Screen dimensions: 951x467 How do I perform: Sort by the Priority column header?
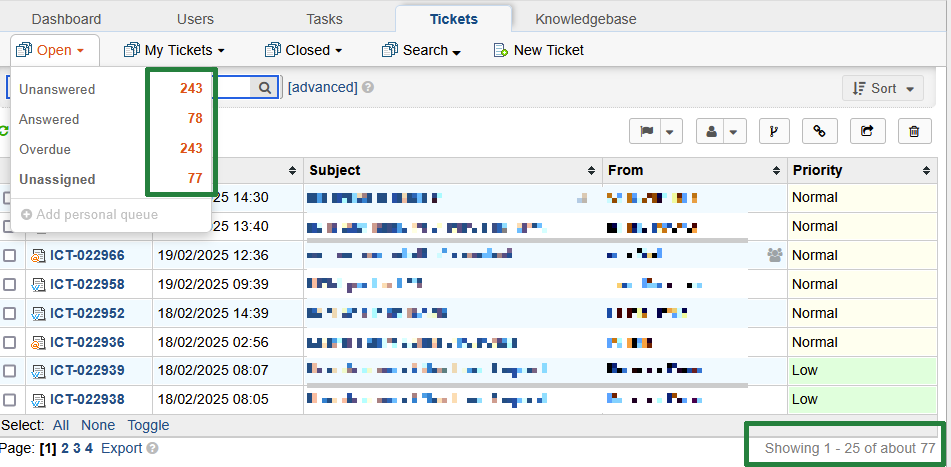(x=817, y=171)
